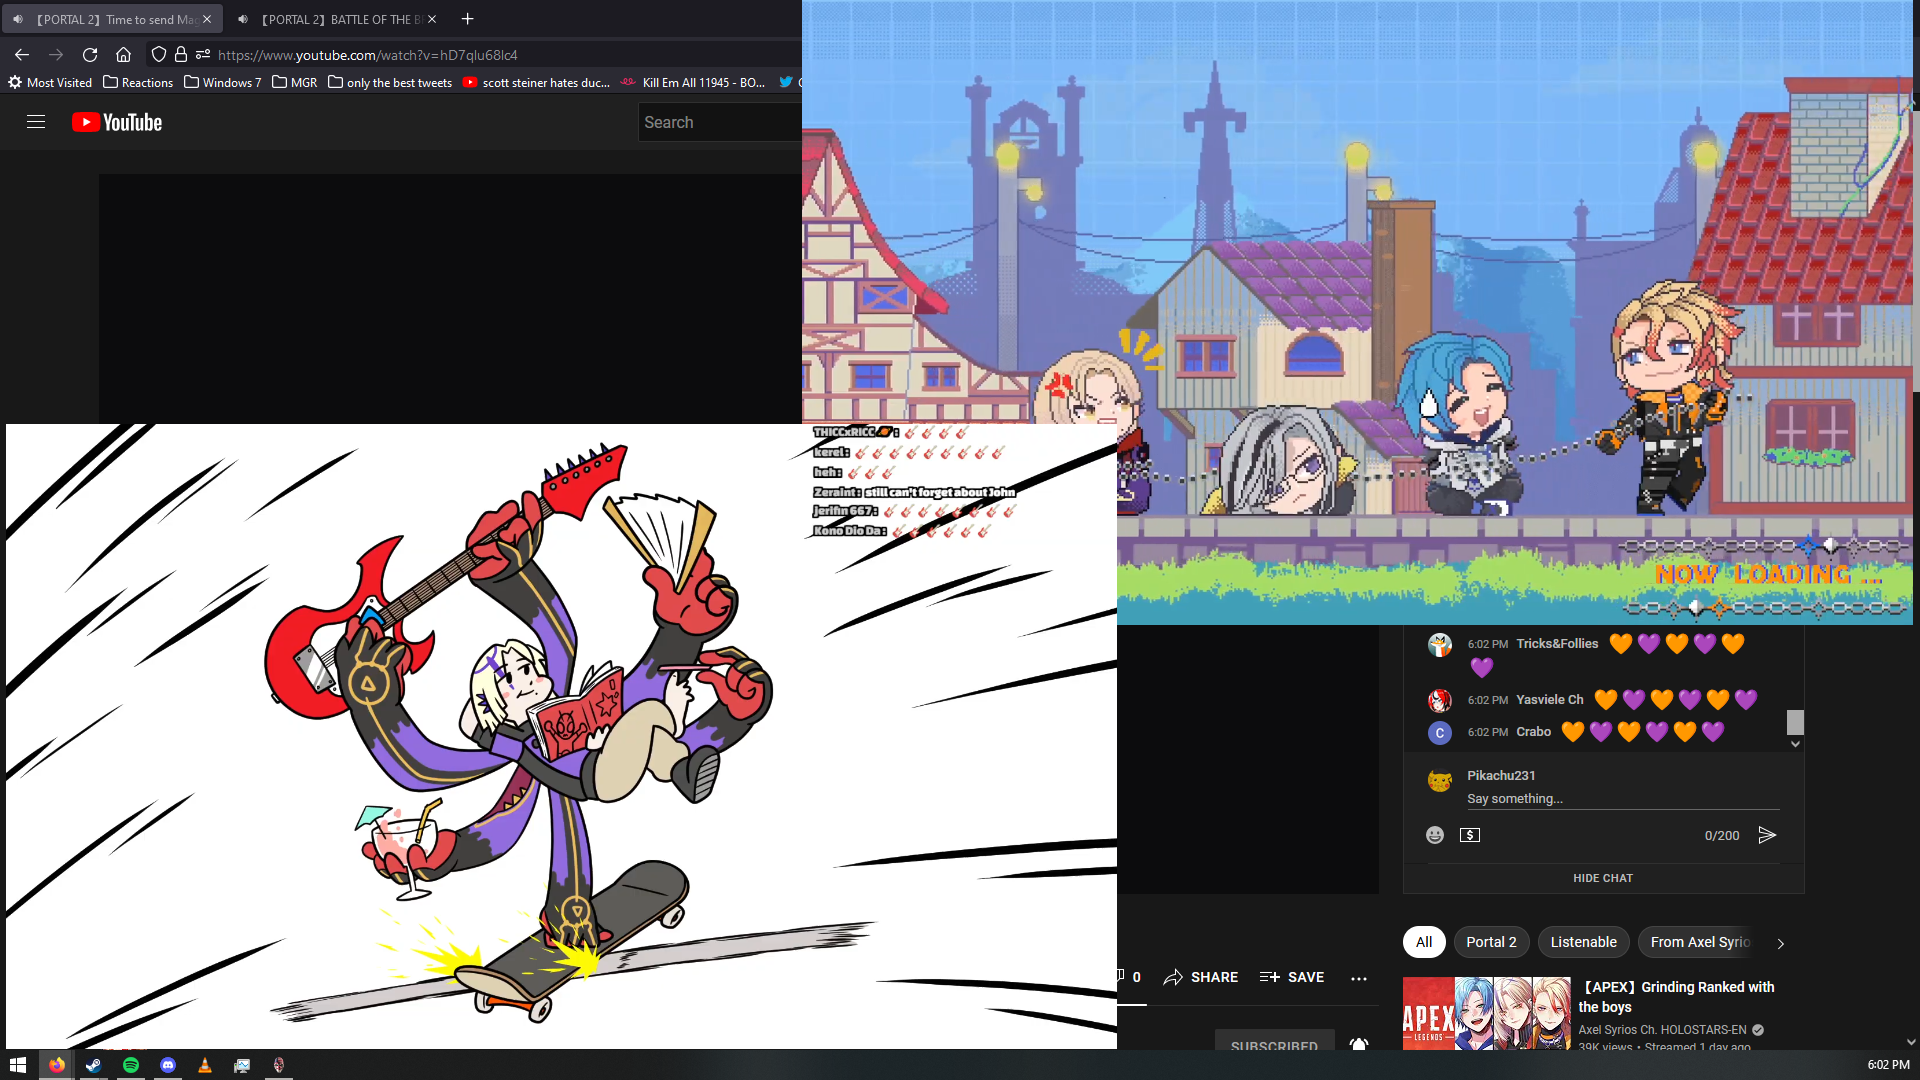The width and height of the screenshot is (1920, 1080).
Task: Mute audio on 'BATTLE OF THE' tab
Action: (243, 19)
